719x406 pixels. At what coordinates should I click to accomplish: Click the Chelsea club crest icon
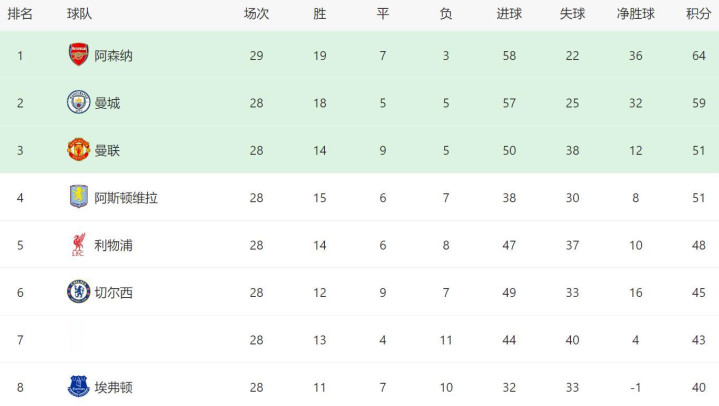click(78, 292)
